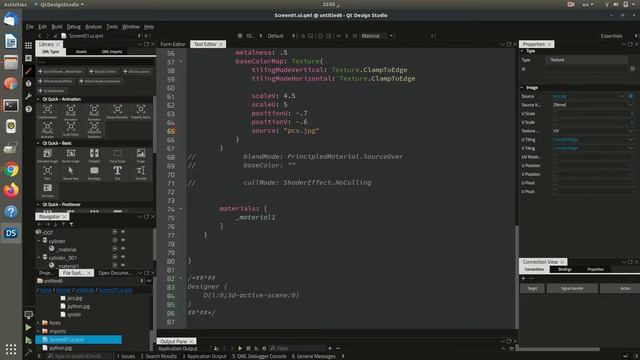640x360 pixels.
Task: Click filter icon in Navigator toolbar
Action: coord(71,224)
